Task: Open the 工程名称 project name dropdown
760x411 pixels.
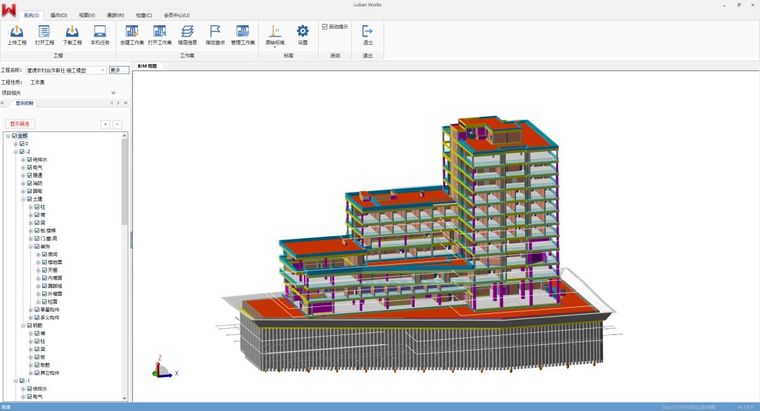Action: 102,70
